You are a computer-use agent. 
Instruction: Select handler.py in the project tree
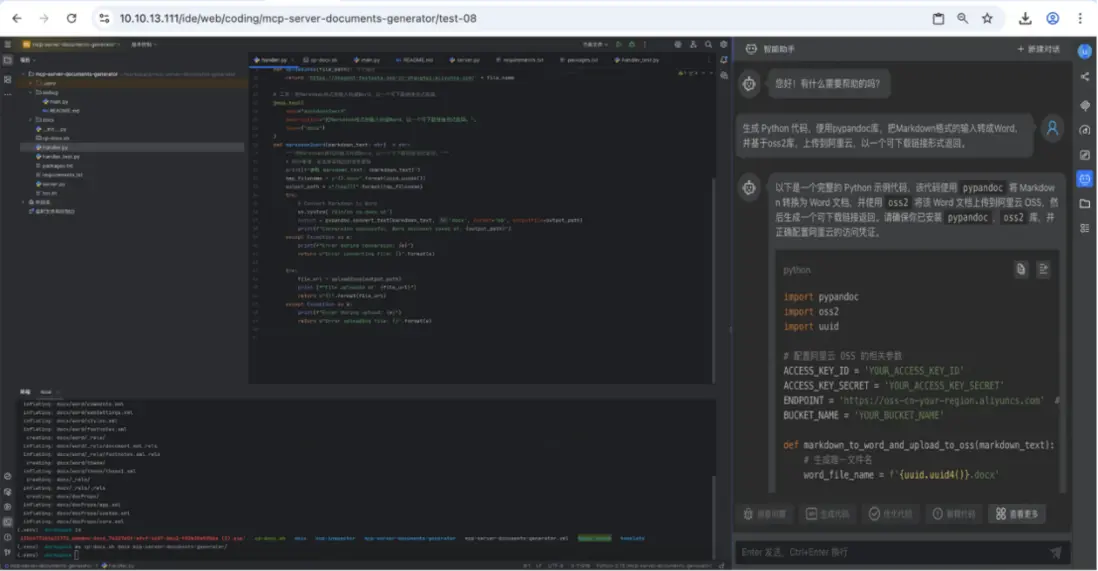point(133,147)
